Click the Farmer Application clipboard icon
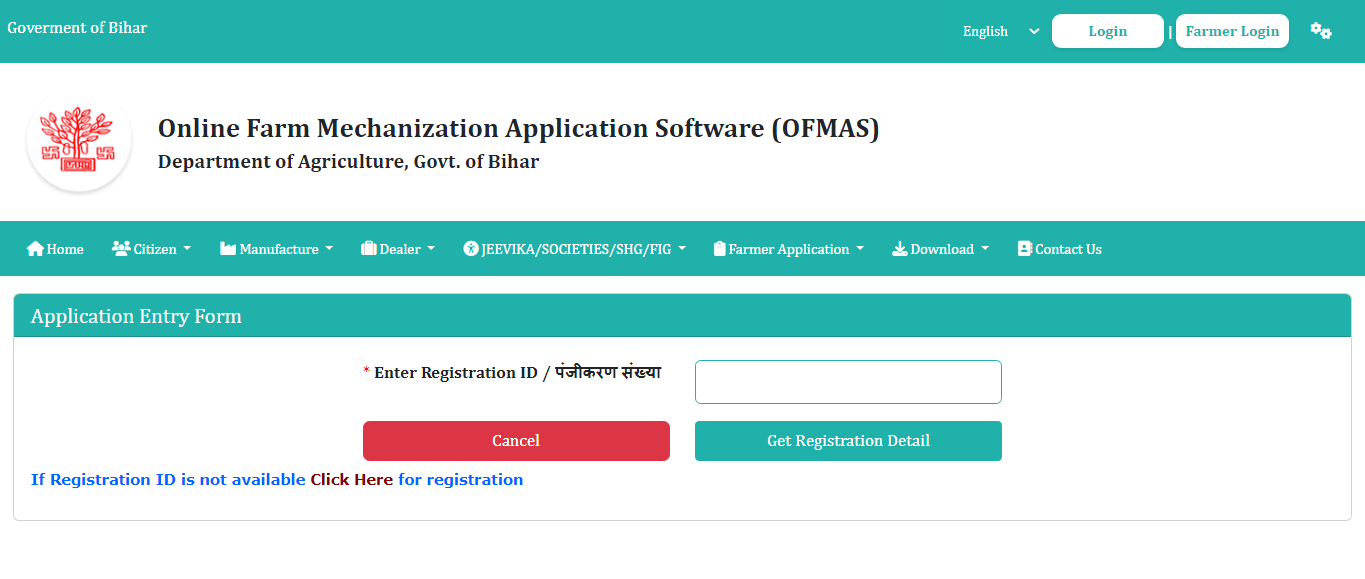 pyautogui.click(x=719, y=249)
